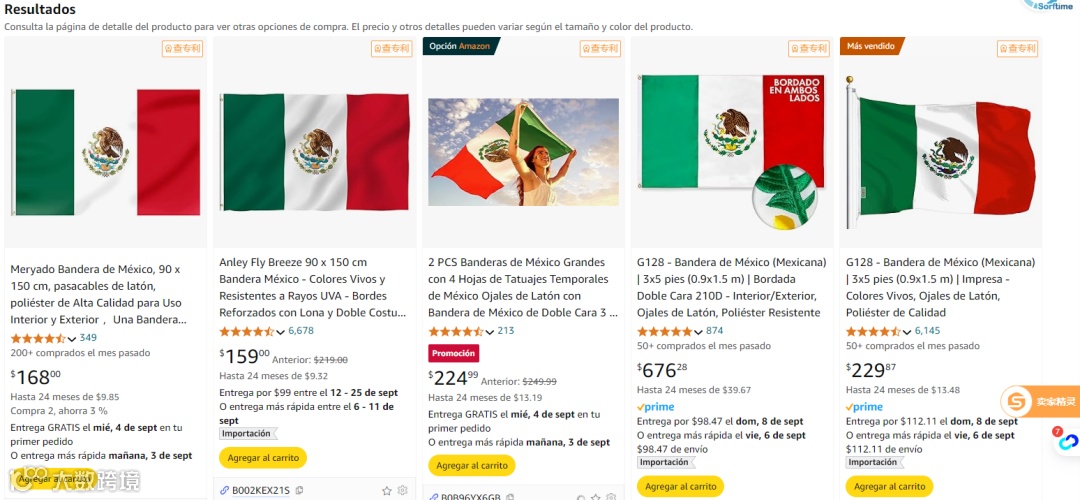
Task: Star the Anley Fly Breeze listing
Action: coord(387,491)
